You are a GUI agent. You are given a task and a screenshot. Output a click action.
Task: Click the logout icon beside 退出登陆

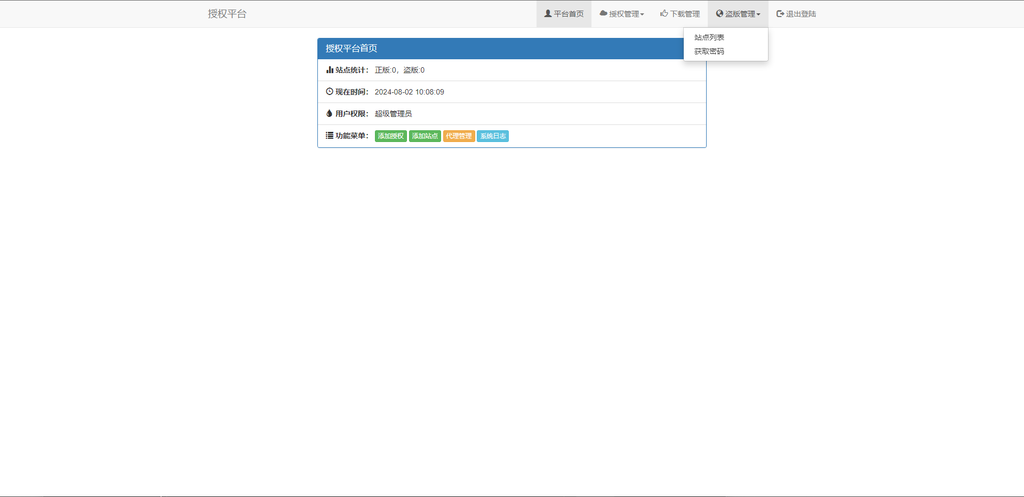(x=780, y=14)
